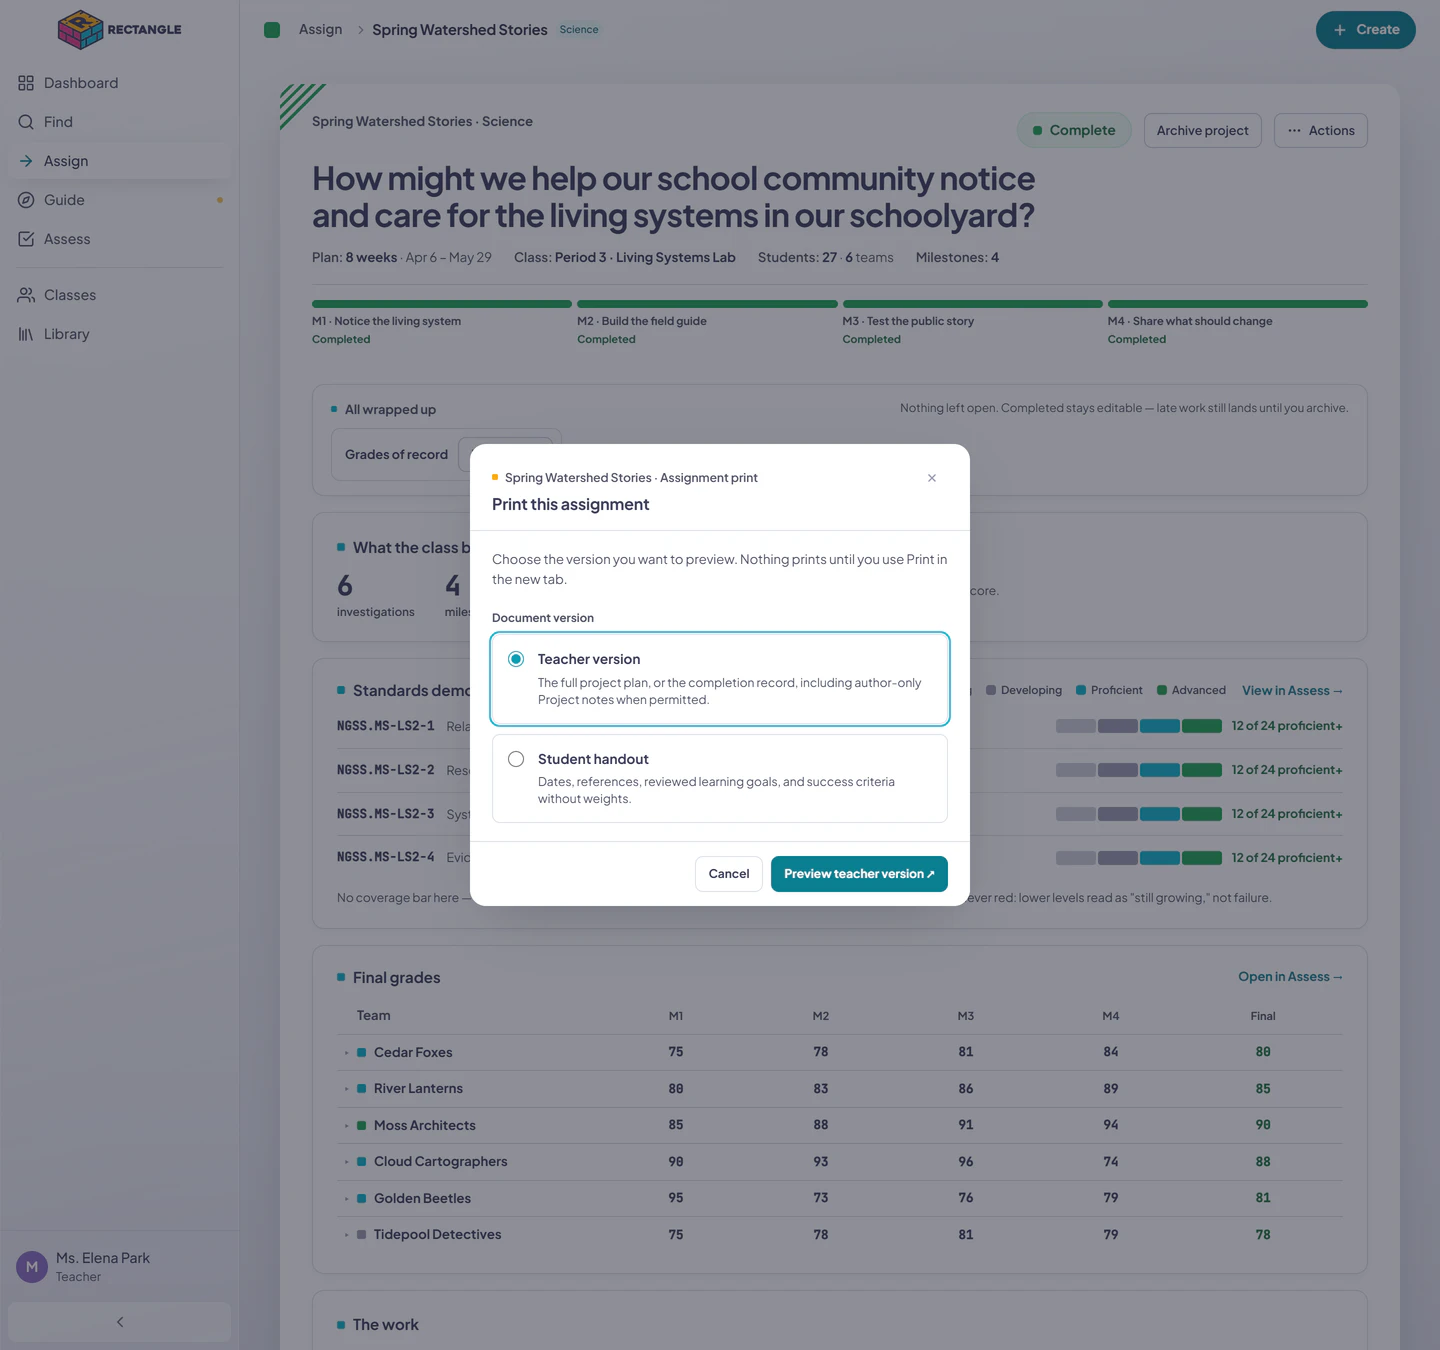Expand the Golden Beetles row

point(347,1199)
